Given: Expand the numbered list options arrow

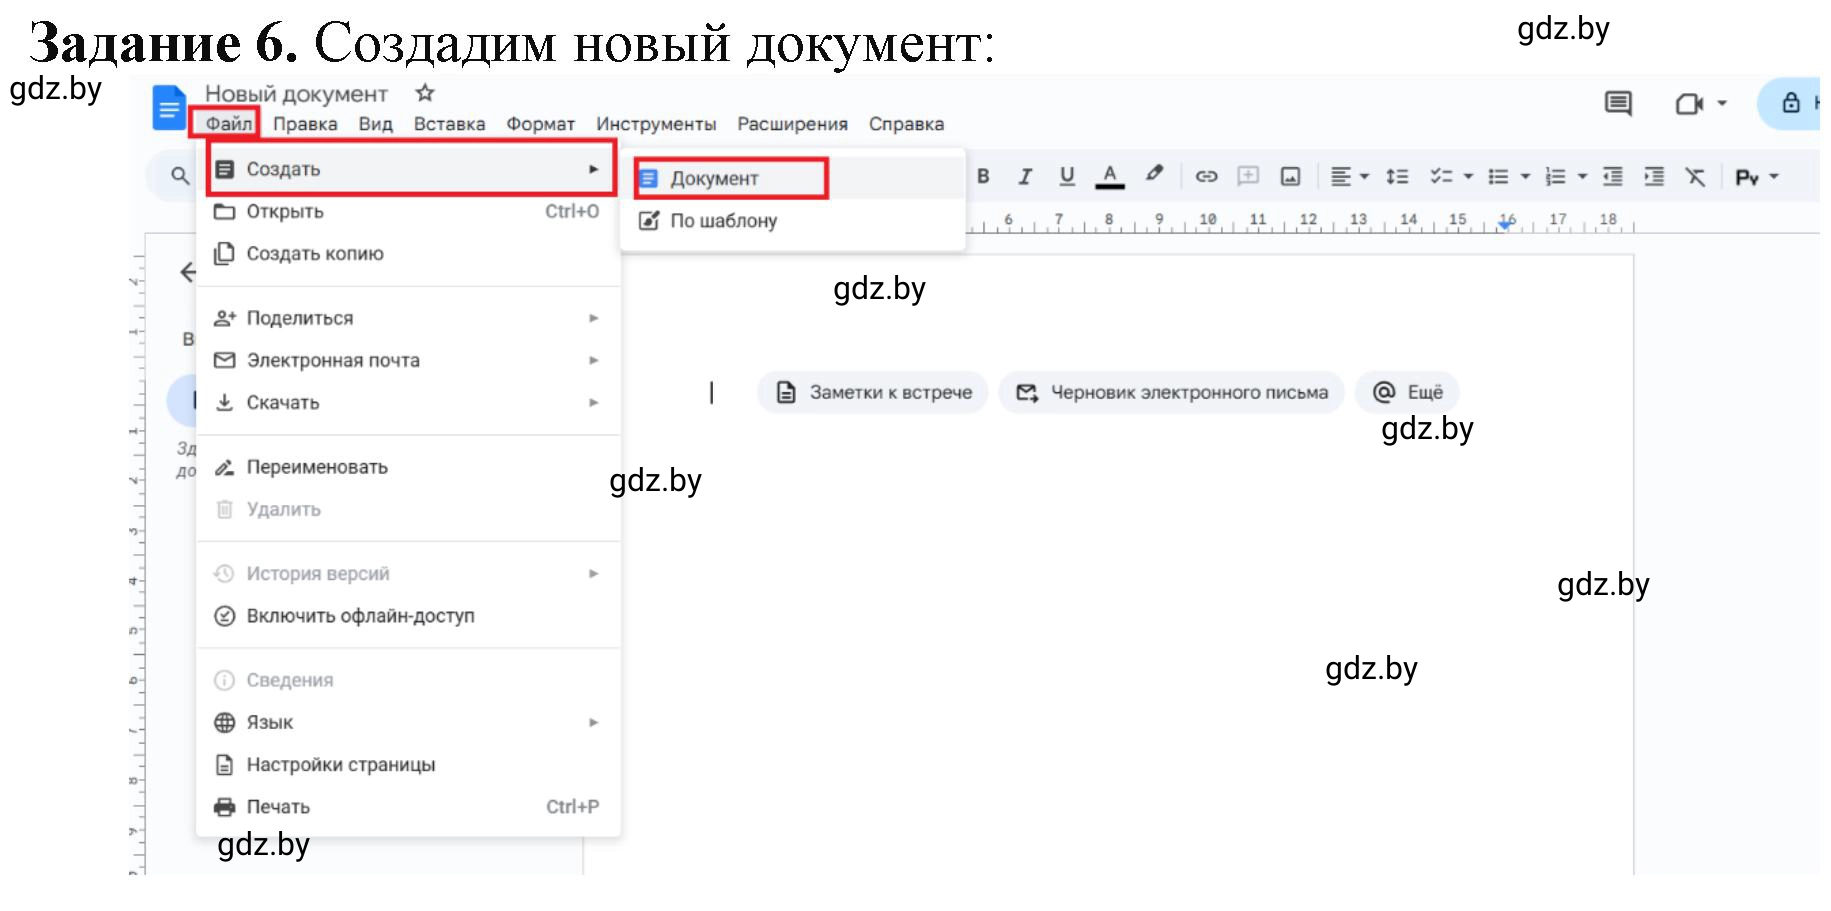Looking at the screenshot, I should point(1582,177).
